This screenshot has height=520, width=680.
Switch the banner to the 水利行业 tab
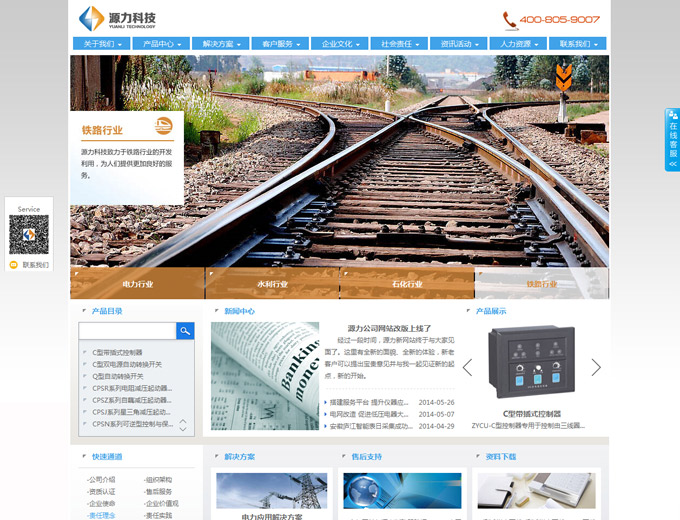click(x=272, y=283)
